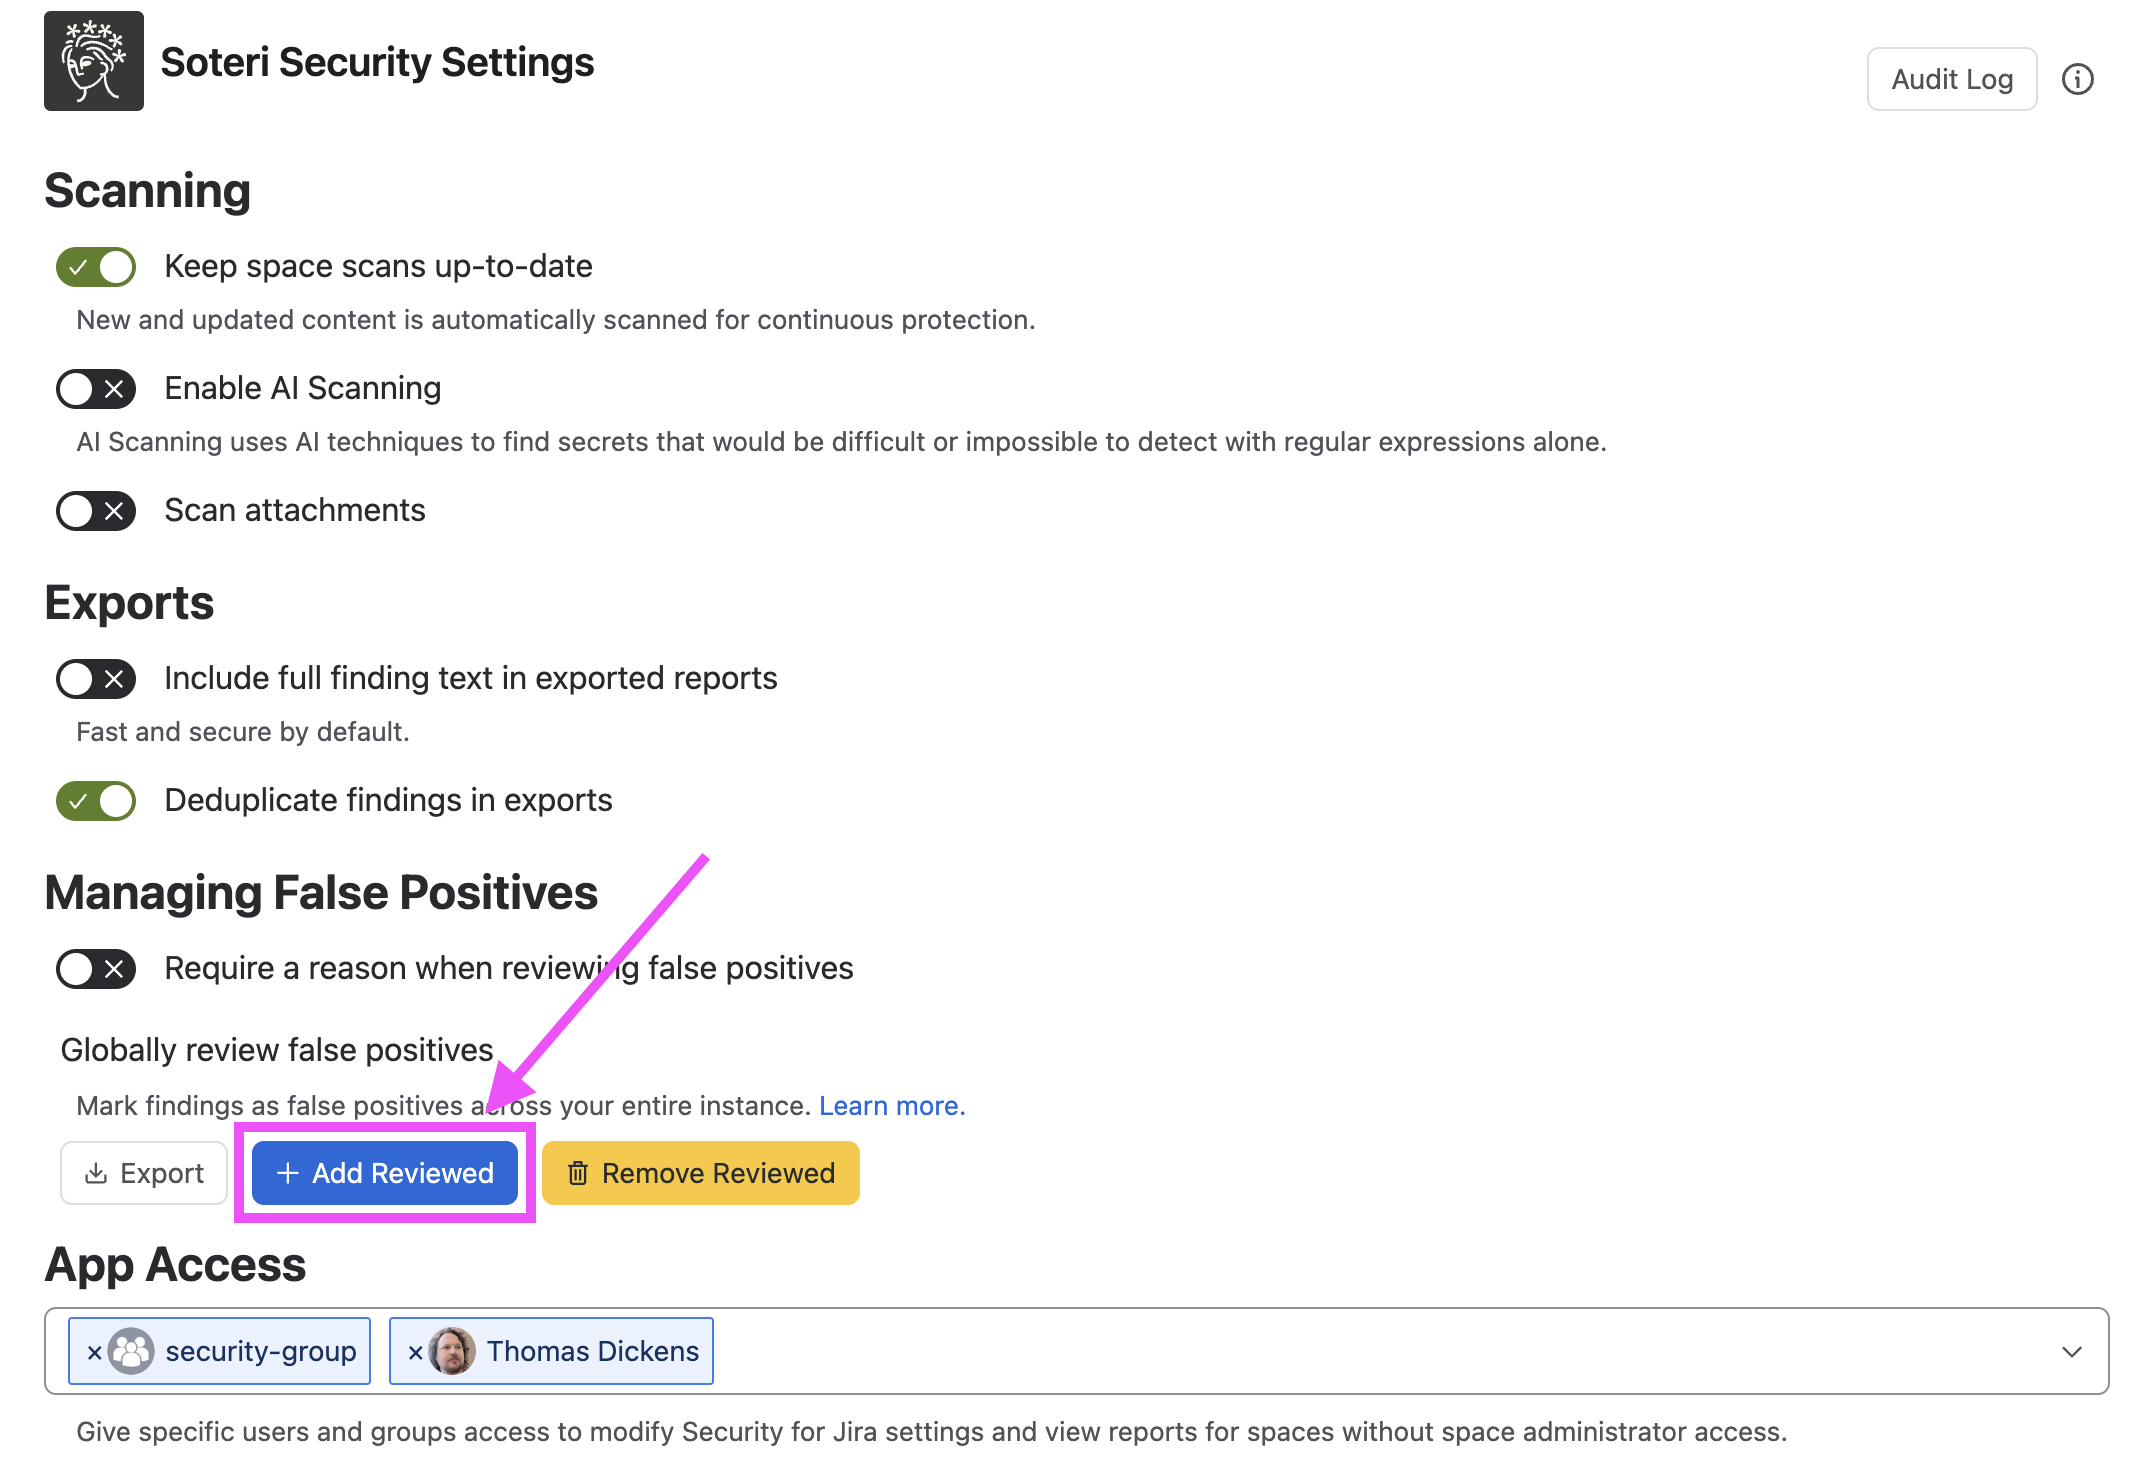Click the security-group people icon
The height and width of the screenshot is (1463, 2156).
[x=131, y=1351]
